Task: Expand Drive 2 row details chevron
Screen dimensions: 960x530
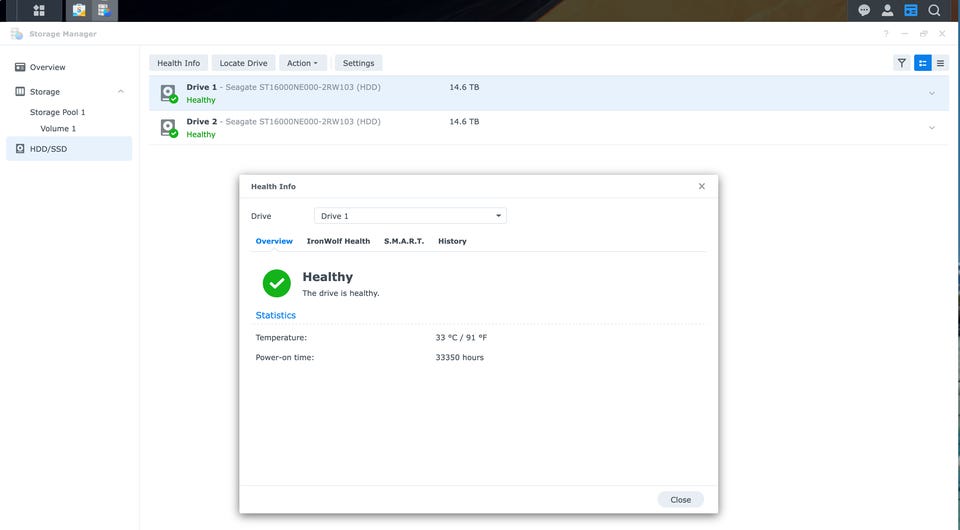Action: point(932,128)
